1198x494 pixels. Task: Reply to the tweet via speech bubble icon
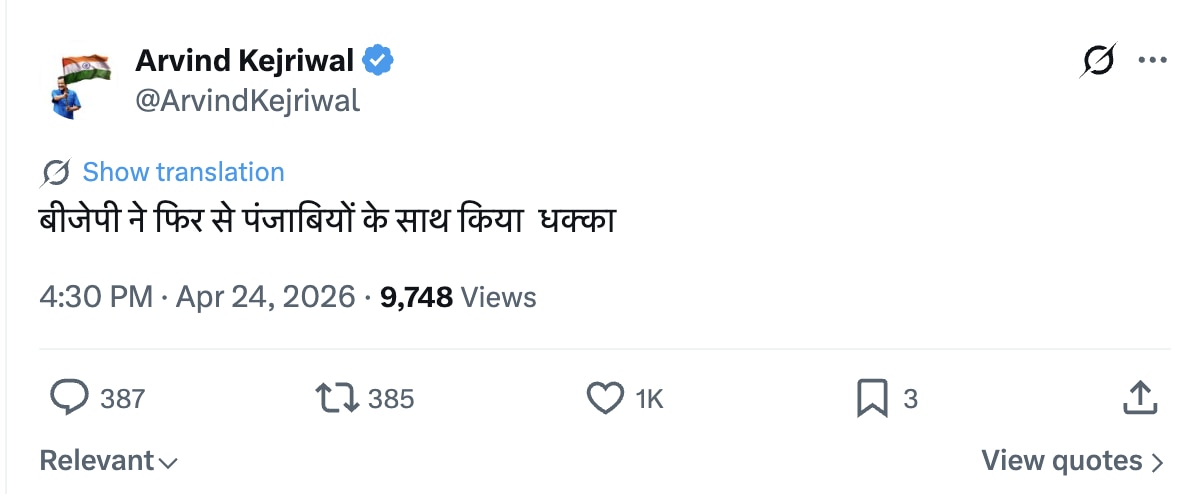click(x=69, y=399)
